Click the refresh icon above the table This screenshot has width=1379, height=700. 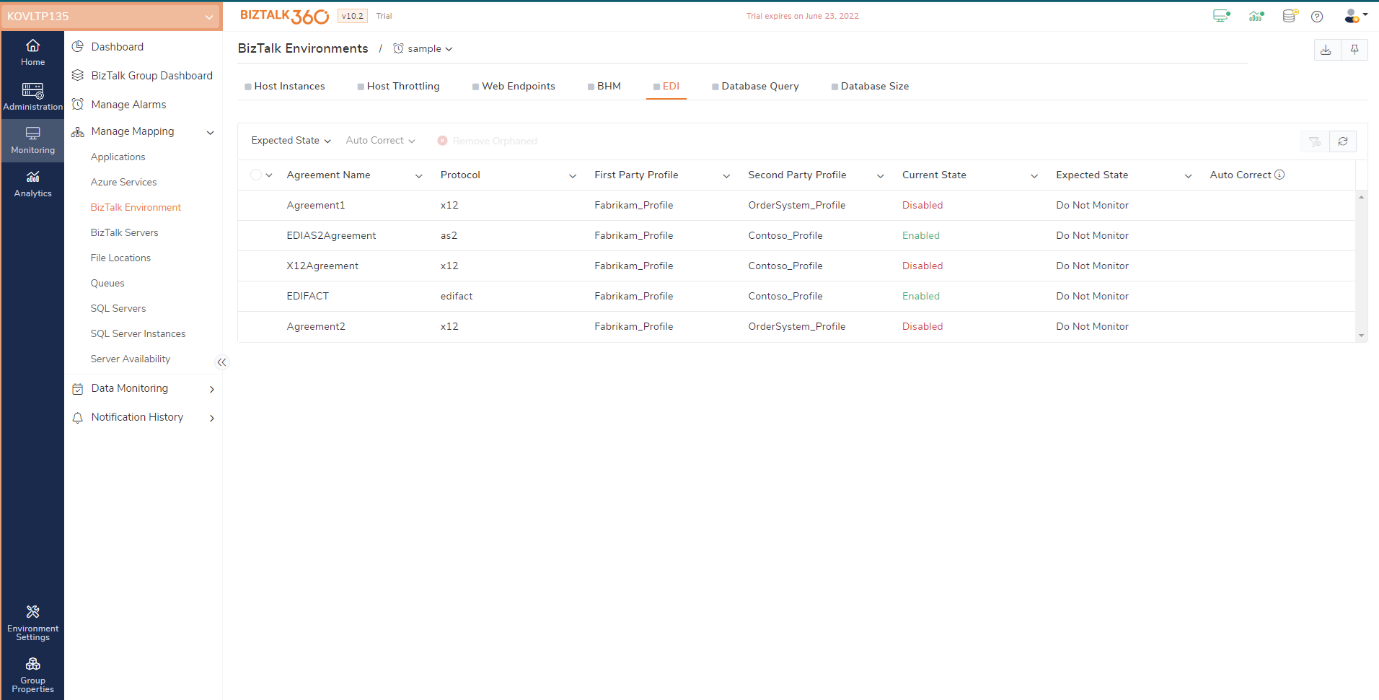(1342, 141)
